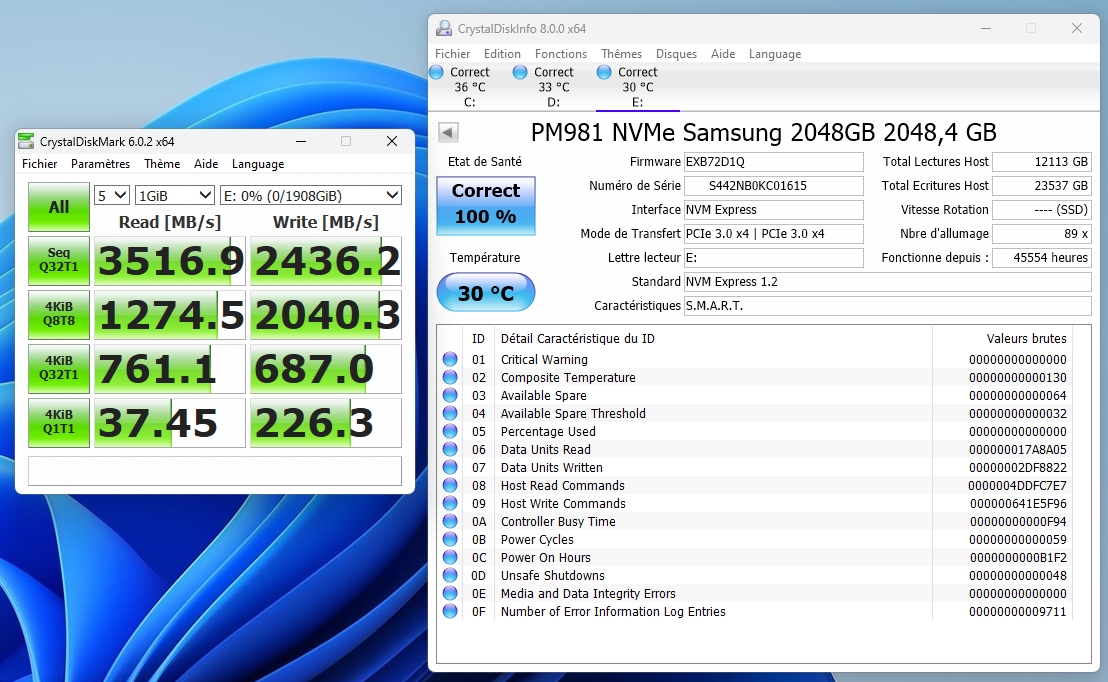Open Fichier menu in CrystalDiskMark
This screenshot has width=1108, height=682.
(40, 164)
